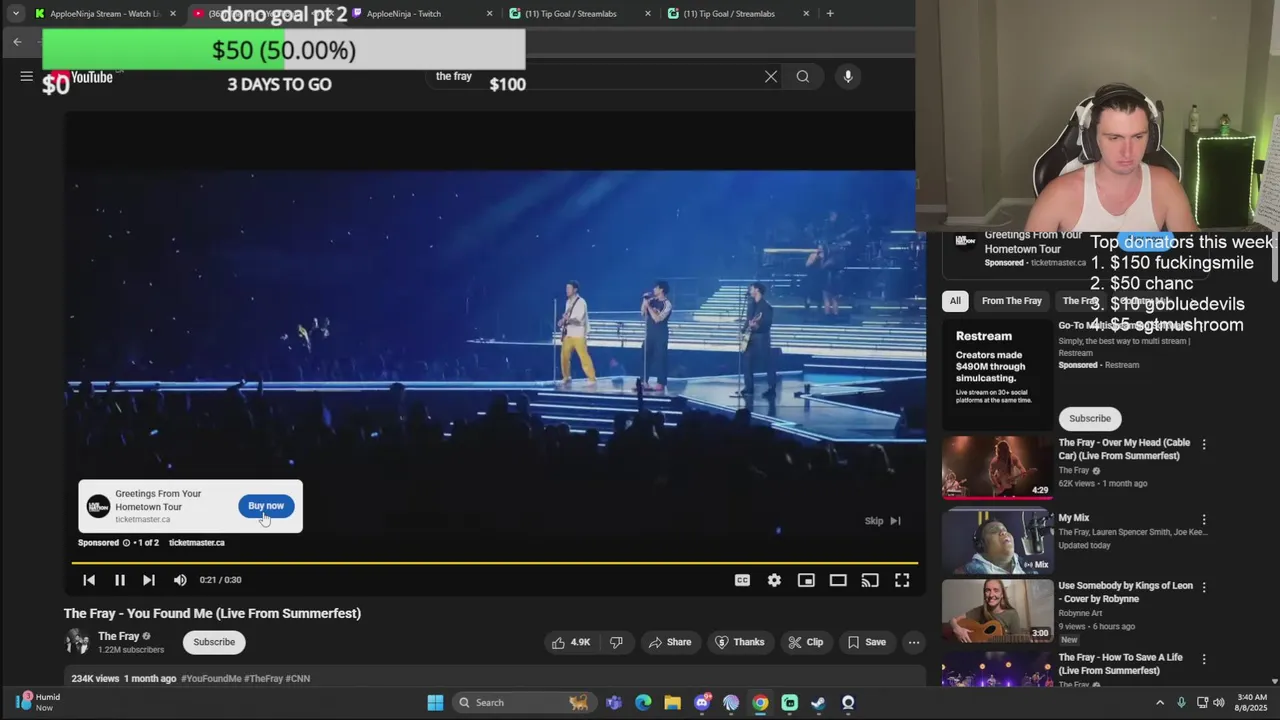Screen dimensions: 1280x720
Task: Open options menu for How To Save A Life
Action: point(1204,659)
